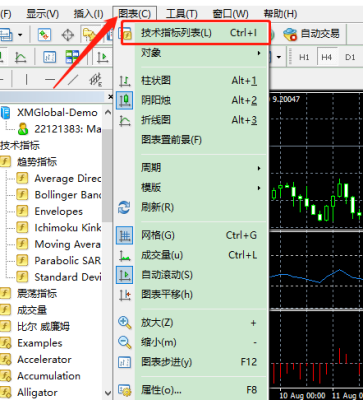Click the chart step toolbar icon
Viewport: 363px width, 400px height.
pyautogui.click(x=50, y=57)
